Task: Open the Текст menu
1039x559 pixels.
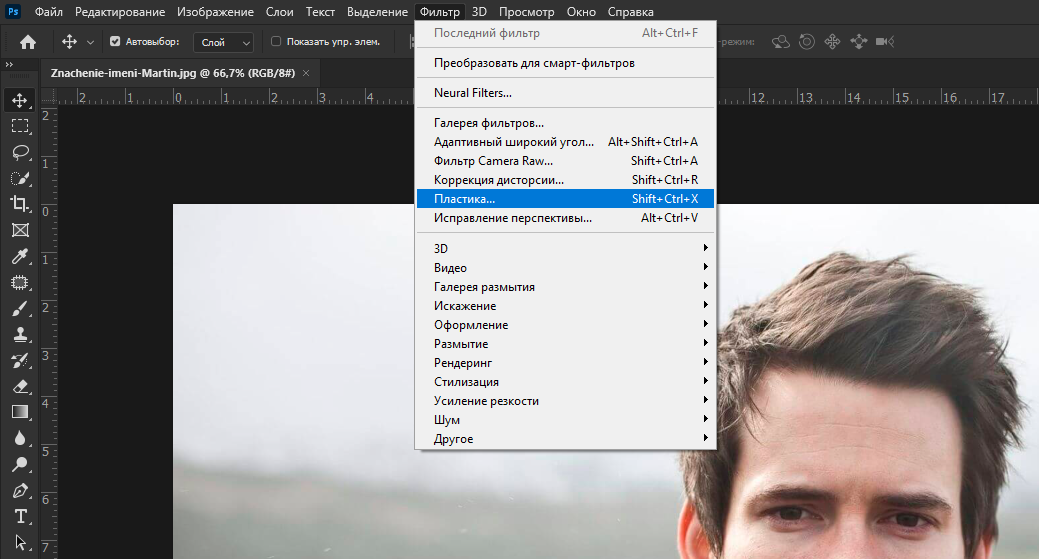Action: (320, 12)
